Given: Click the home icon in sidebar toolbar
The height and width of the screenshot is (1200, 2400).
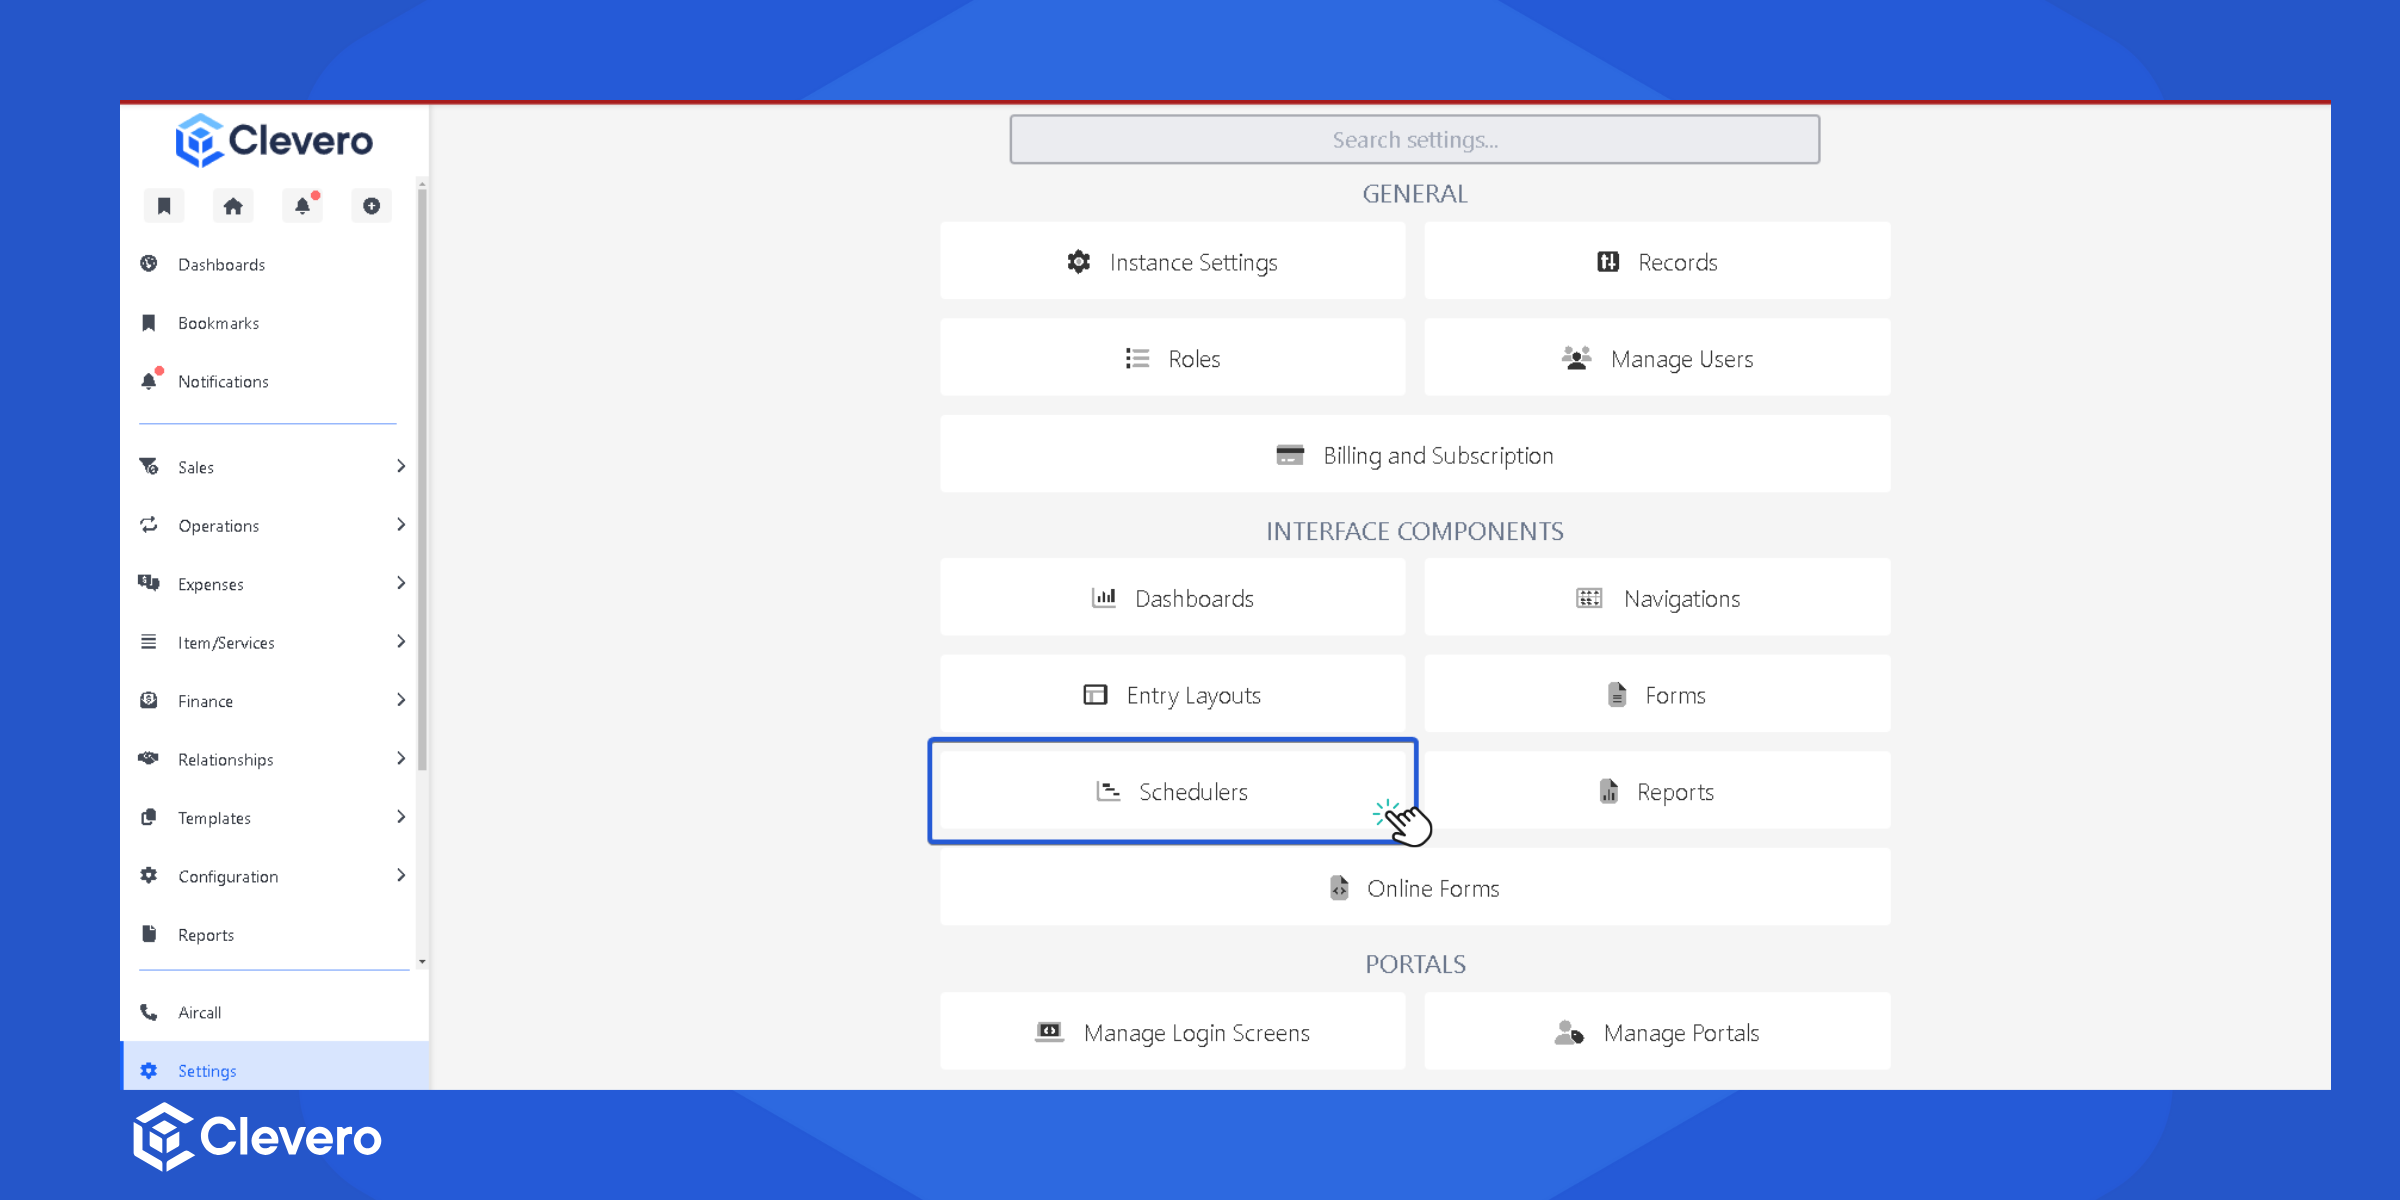Looking at the screenshot, I should coord(233,206).
